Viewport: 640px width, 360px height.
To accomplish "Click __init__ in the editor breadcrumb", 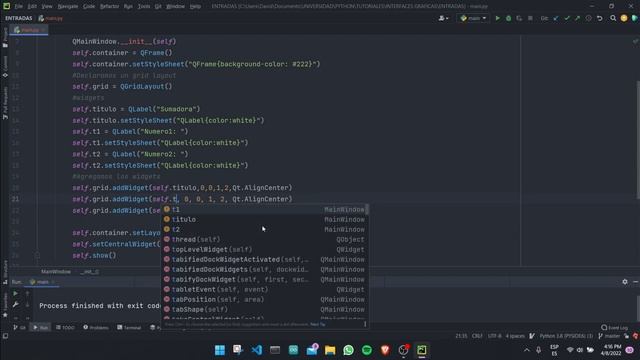I will tap(89, 271).
